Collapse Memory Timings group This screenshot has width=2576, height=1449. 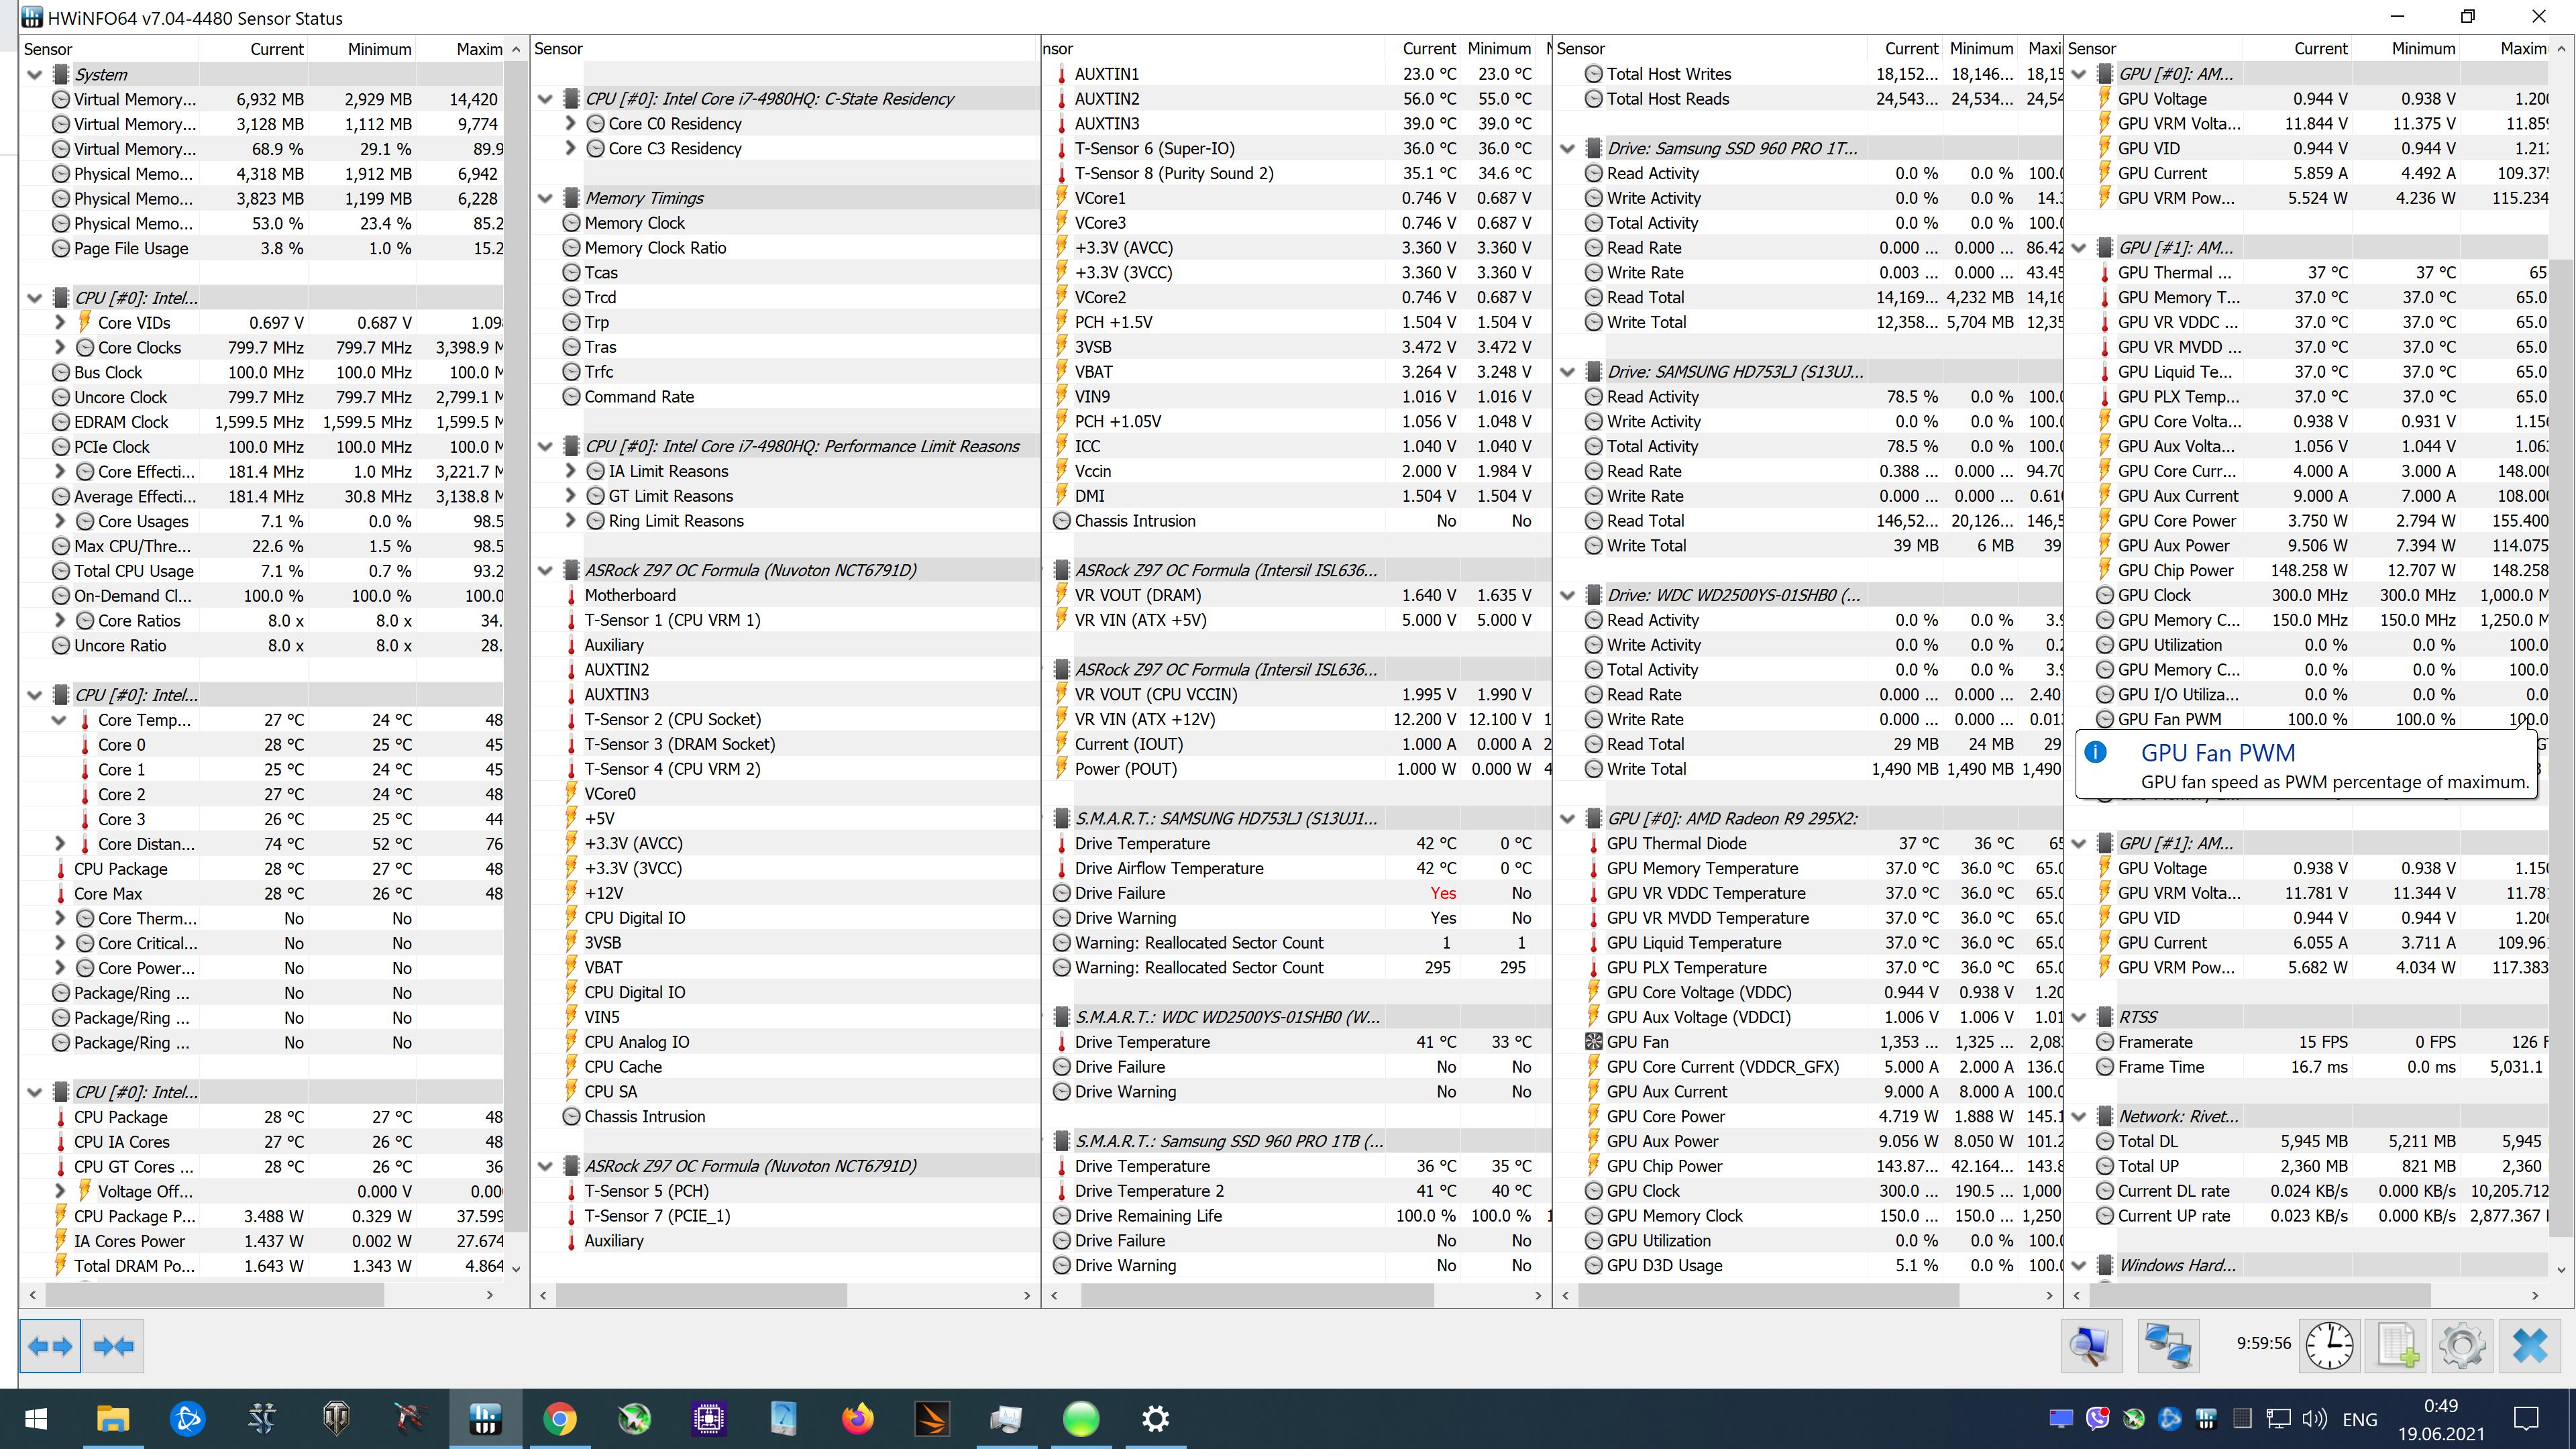click(x=545, y=198)
